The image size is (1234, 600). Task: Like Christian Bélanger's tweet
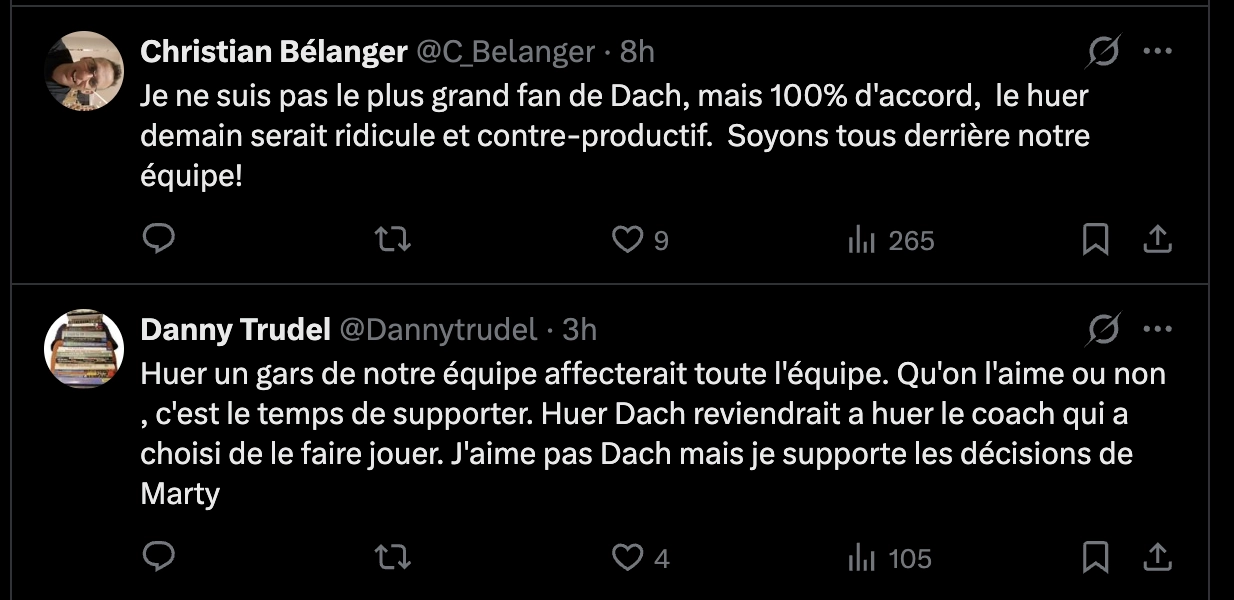(x=627, y=239)
